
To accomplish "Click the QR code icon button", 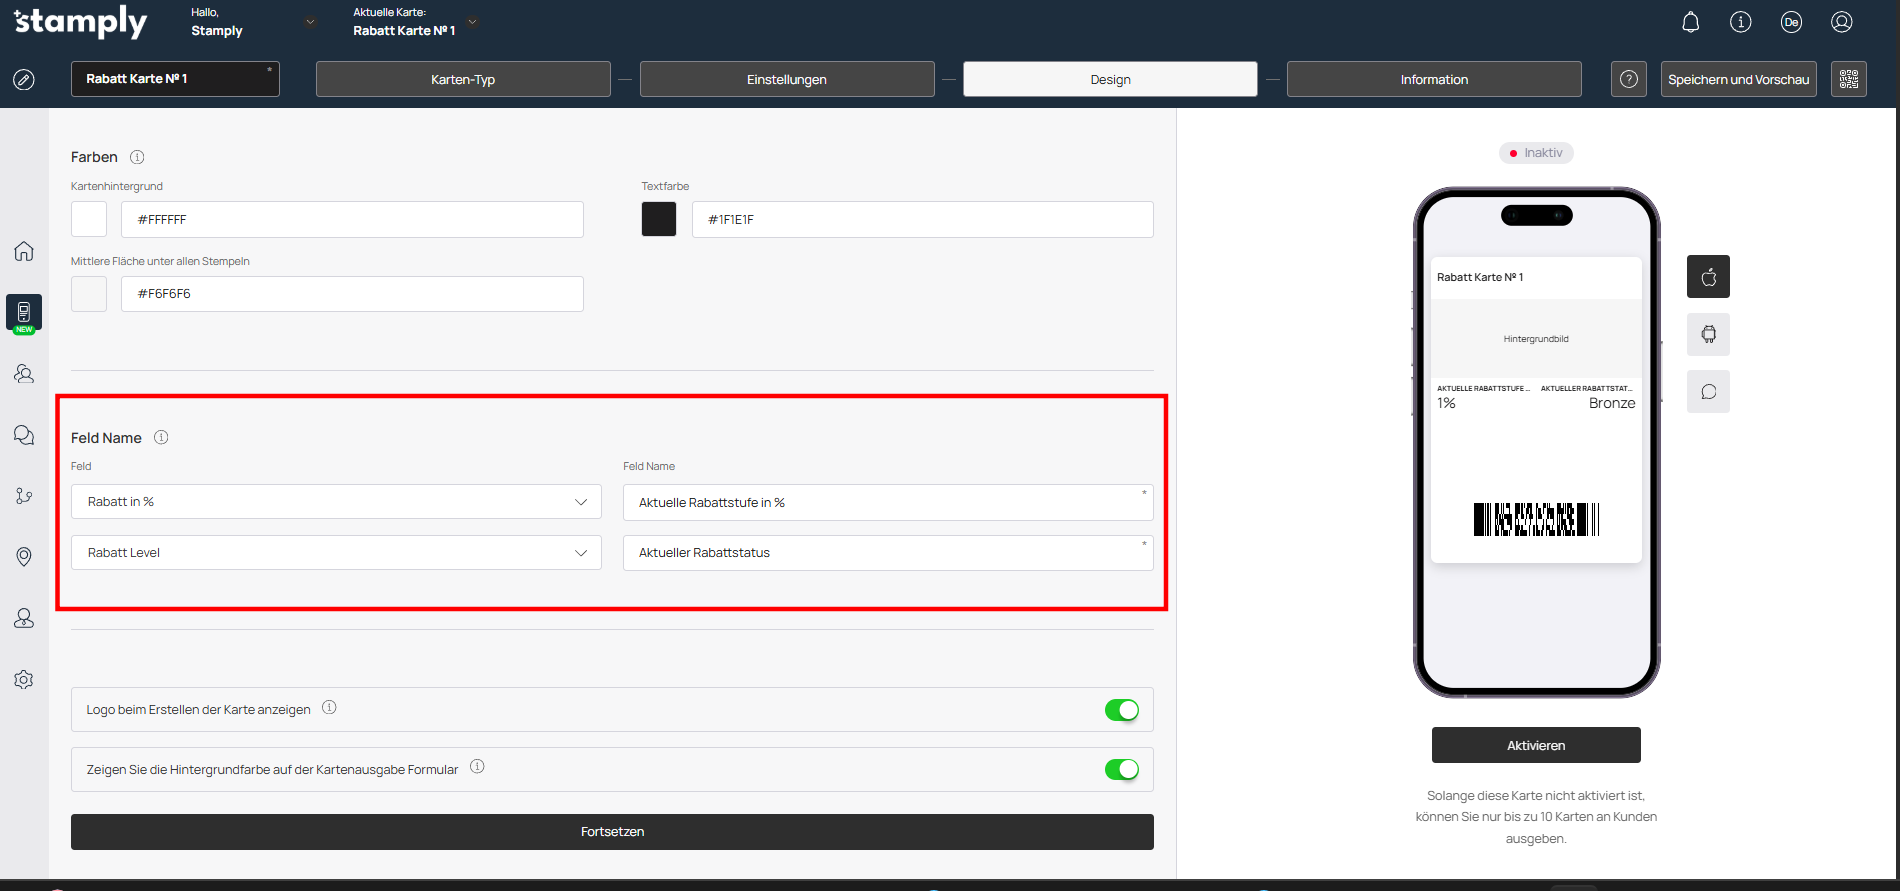I will pos(1848,79).
